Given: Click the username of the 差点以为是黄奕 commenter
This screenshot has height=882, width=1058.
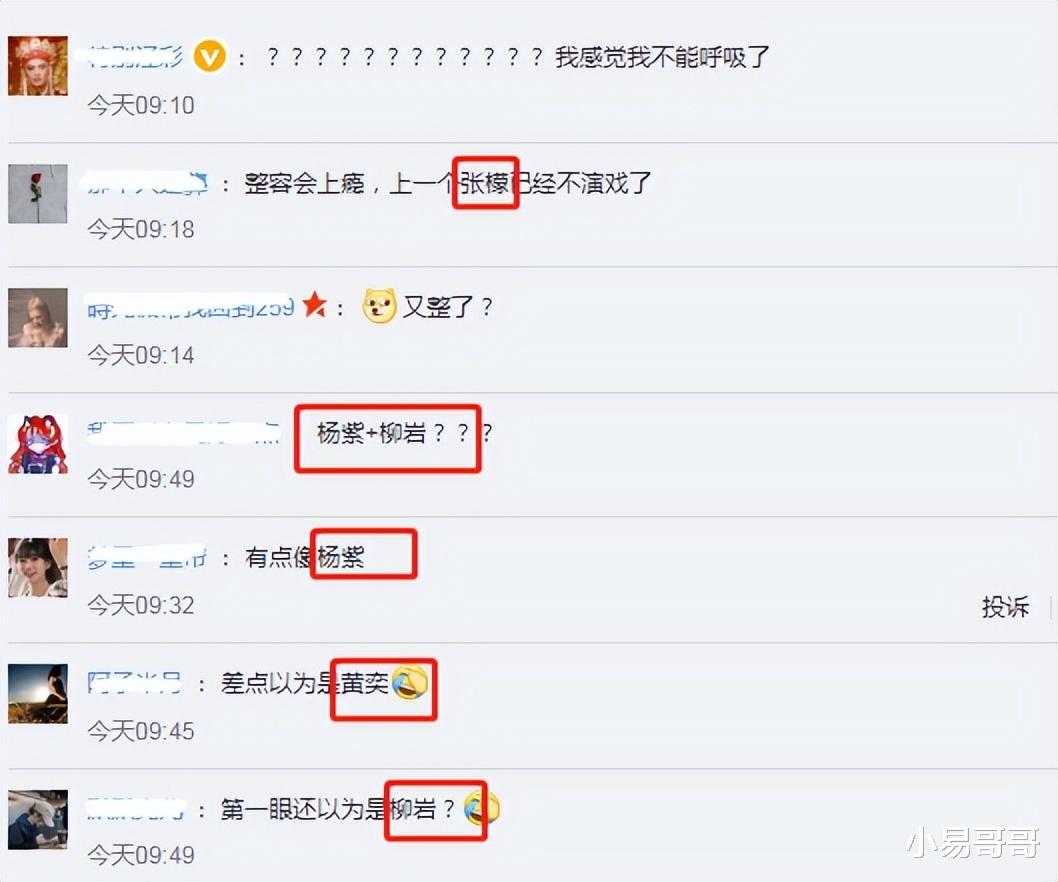Looking at the screenshot, I should [134, 683].
